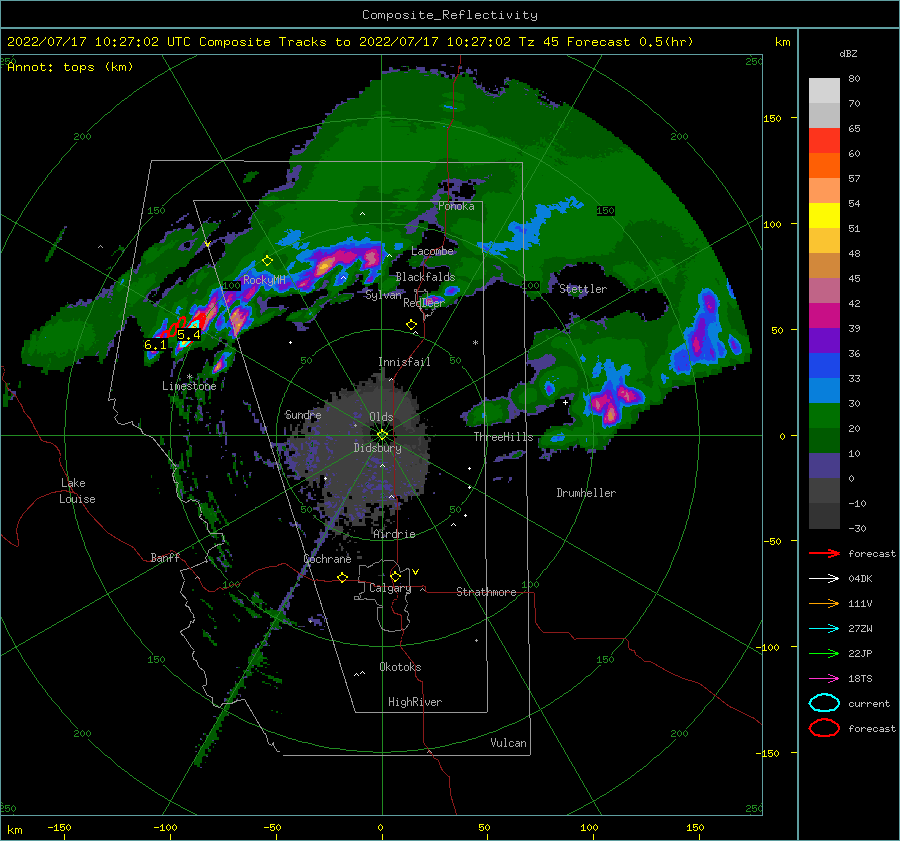Viewport: 900px width, 841px height.
Task: Click the yellow diamond marker above RockyMH
Action: click(267, 261)
